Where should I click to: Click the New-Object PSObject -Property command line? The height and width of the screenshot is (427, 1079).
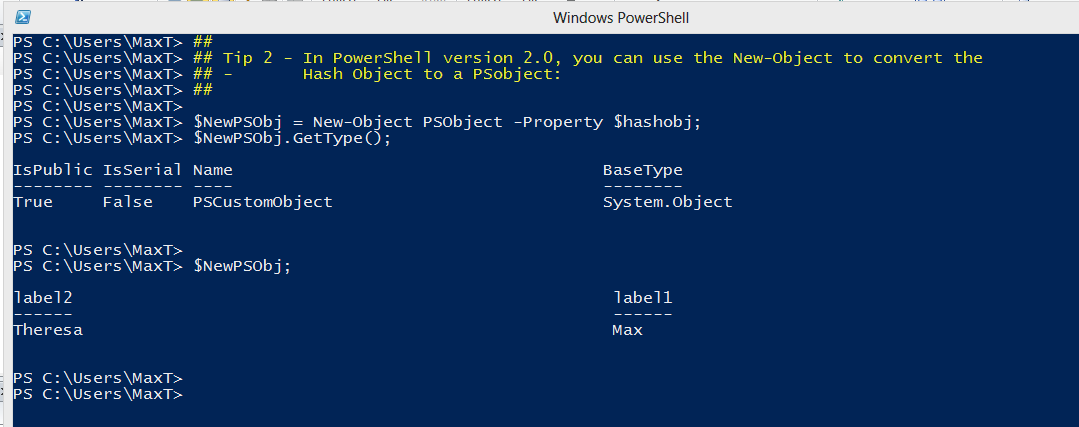tap(447, 122)
